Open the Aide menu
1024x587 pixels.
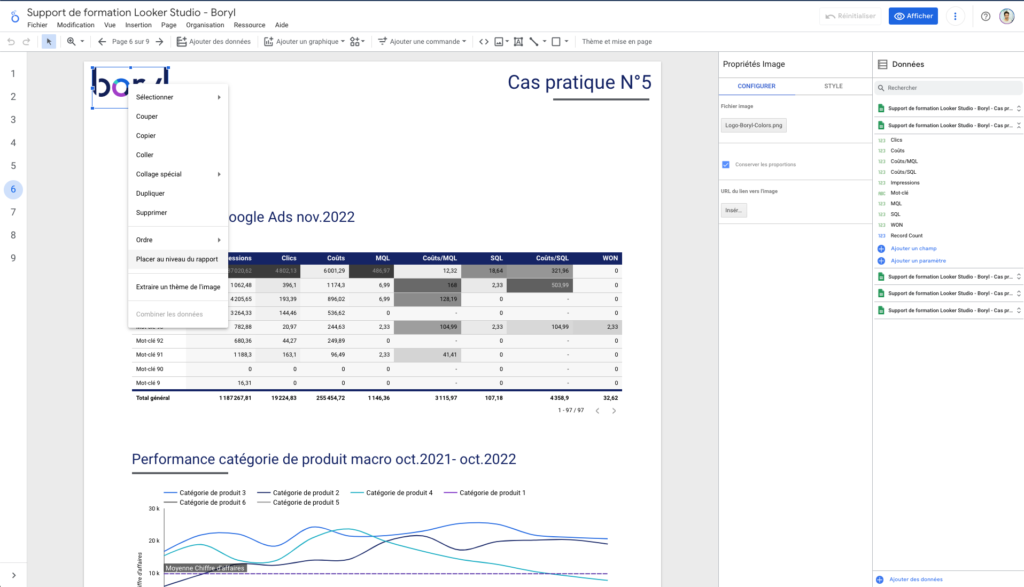click(281, 25)
